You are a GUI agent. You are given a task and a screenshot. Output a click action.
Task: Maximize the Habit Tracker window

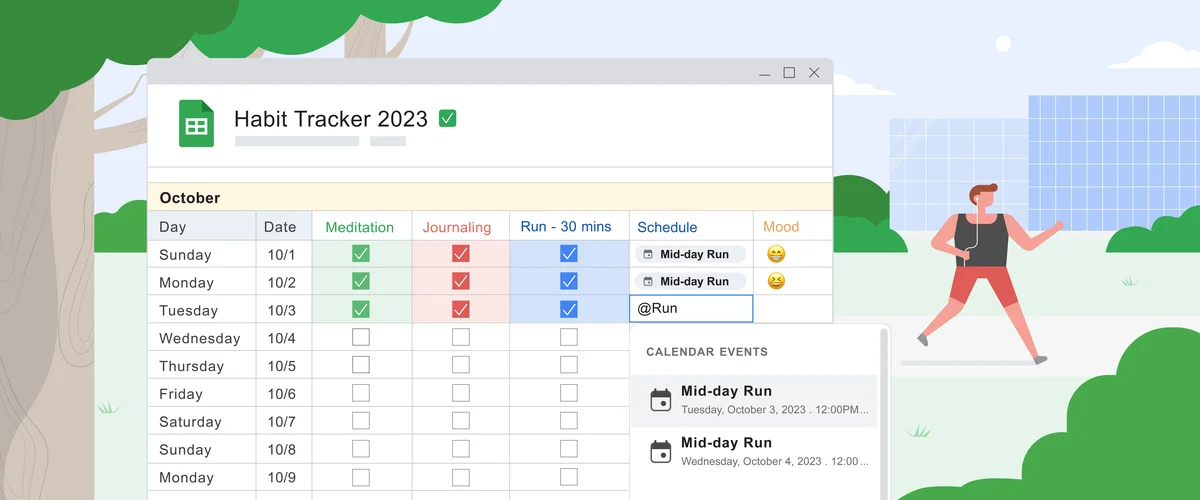click(x=789, y=73)
